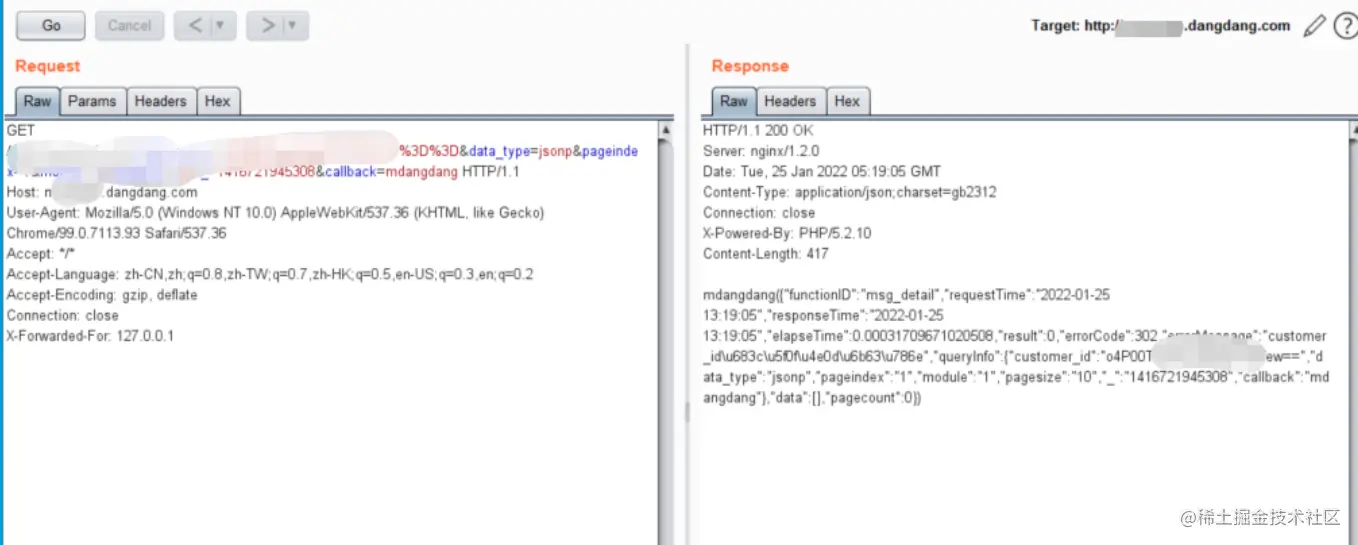Click the elapseTime value line in response

(1014, 336)
